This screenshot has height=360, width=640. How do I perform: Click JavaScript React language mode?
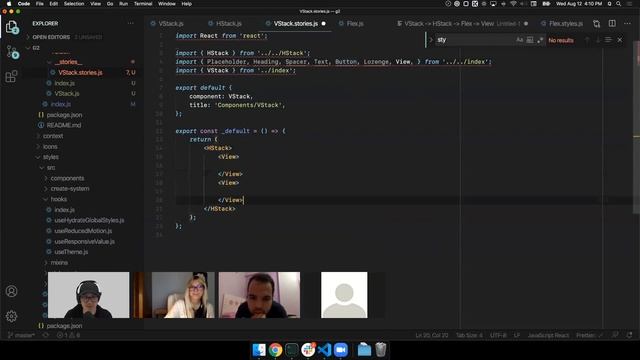pyautogui.click(x=548, y=335)
